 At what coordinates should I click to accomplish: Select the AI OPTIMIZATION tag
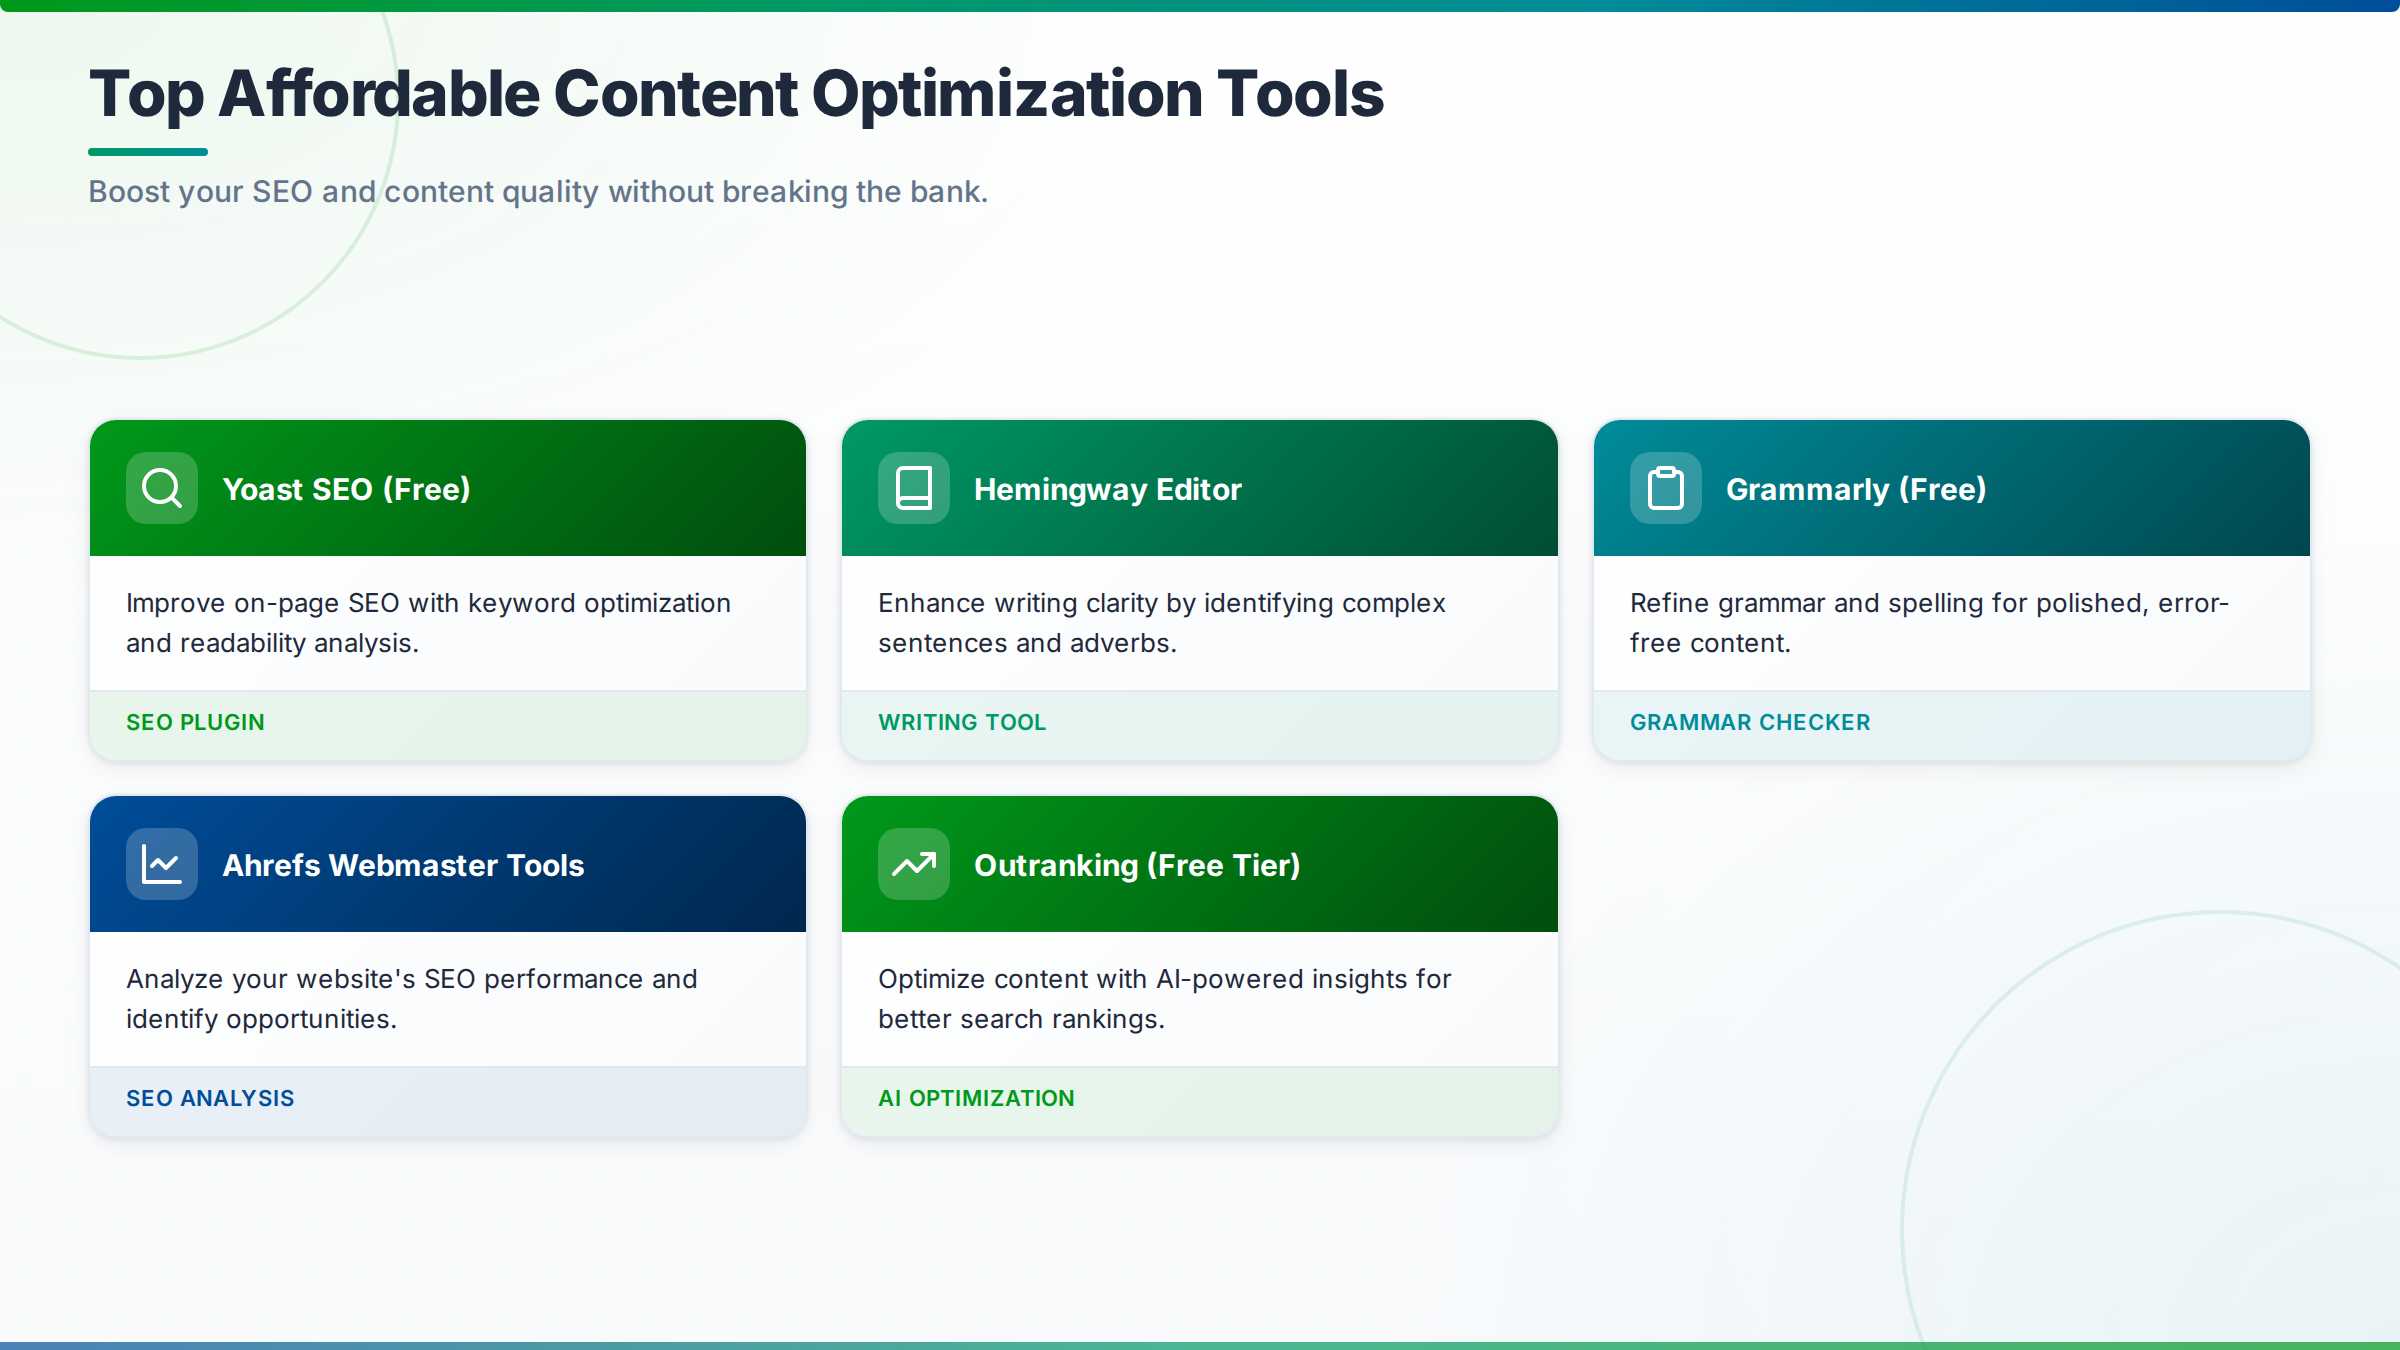click(976, 1097)
